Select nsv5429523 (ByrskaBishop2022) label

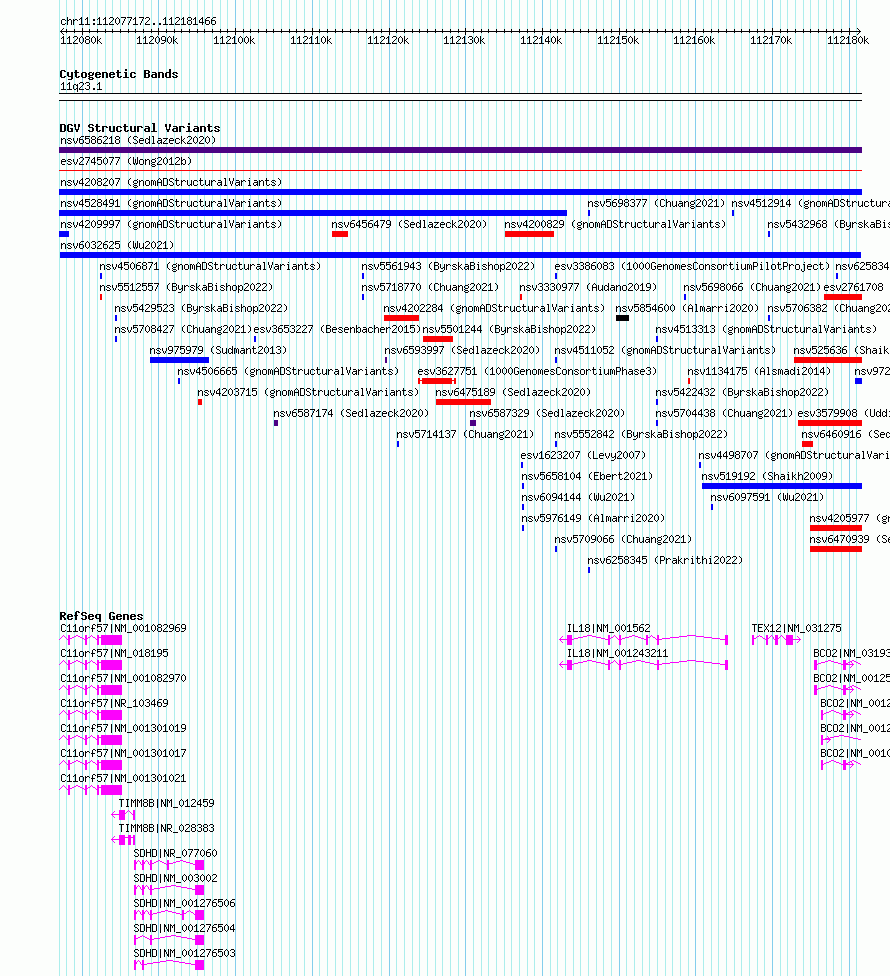point(201,308)
